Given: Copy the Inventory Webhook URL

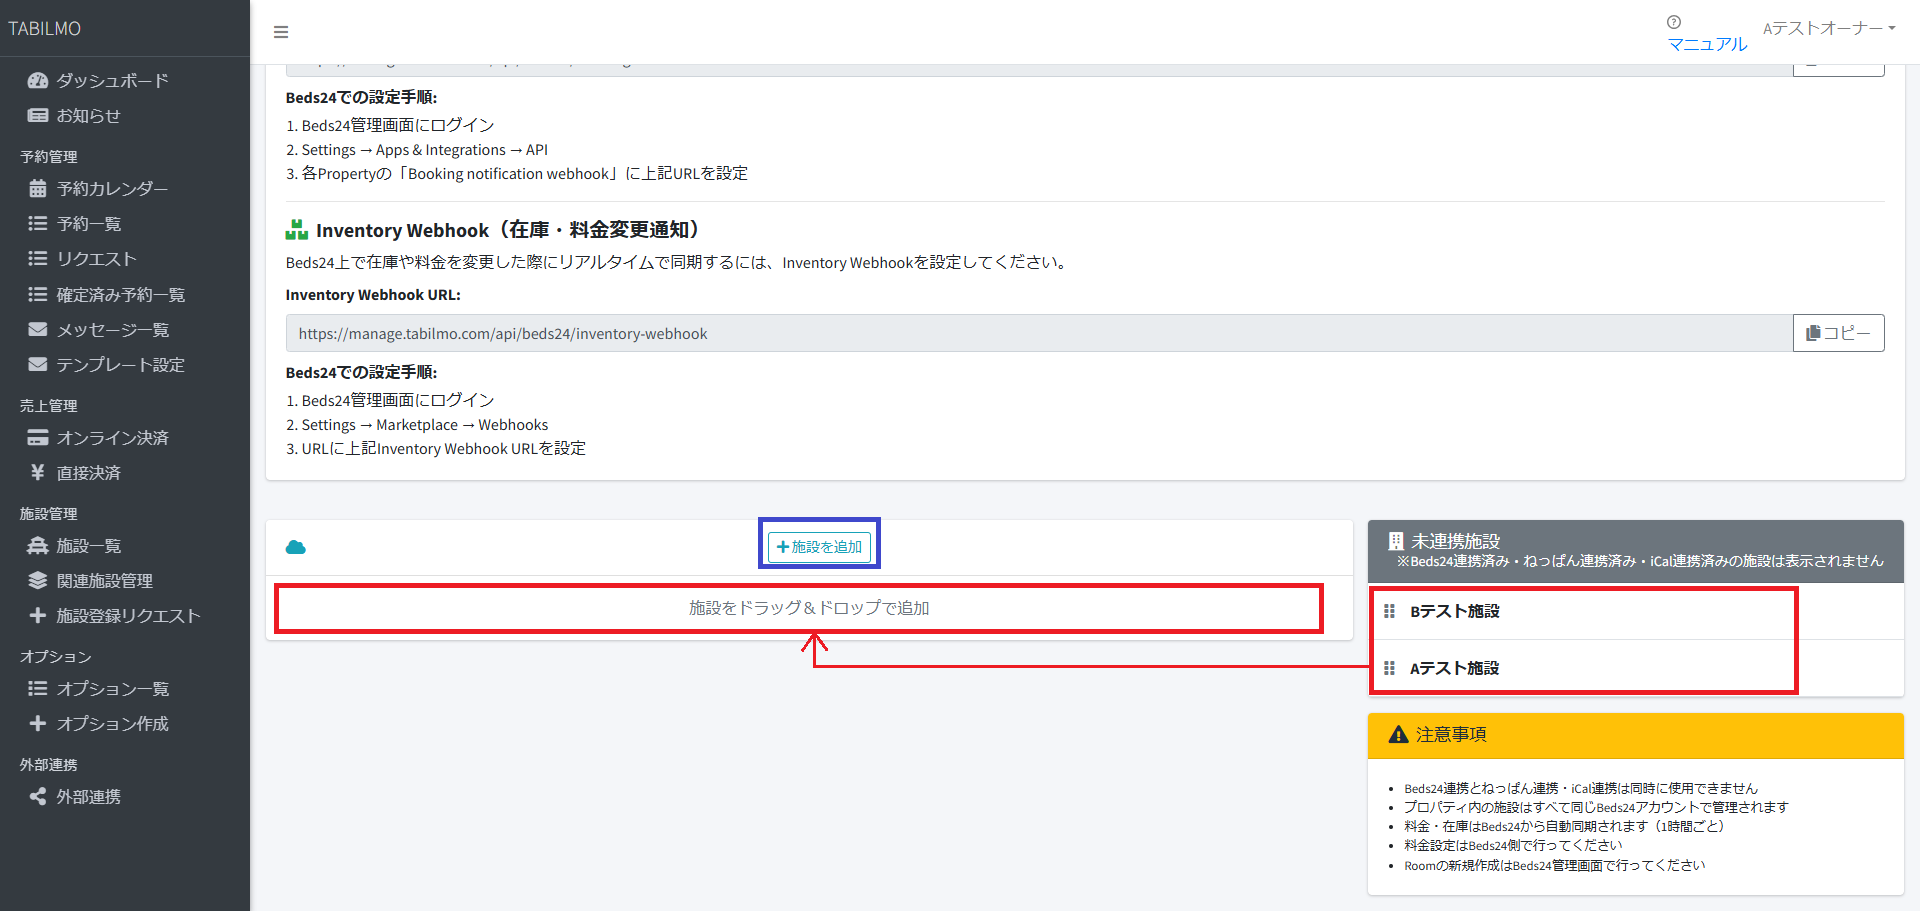Looking at the screenshot, I should tap(1838, 333).
